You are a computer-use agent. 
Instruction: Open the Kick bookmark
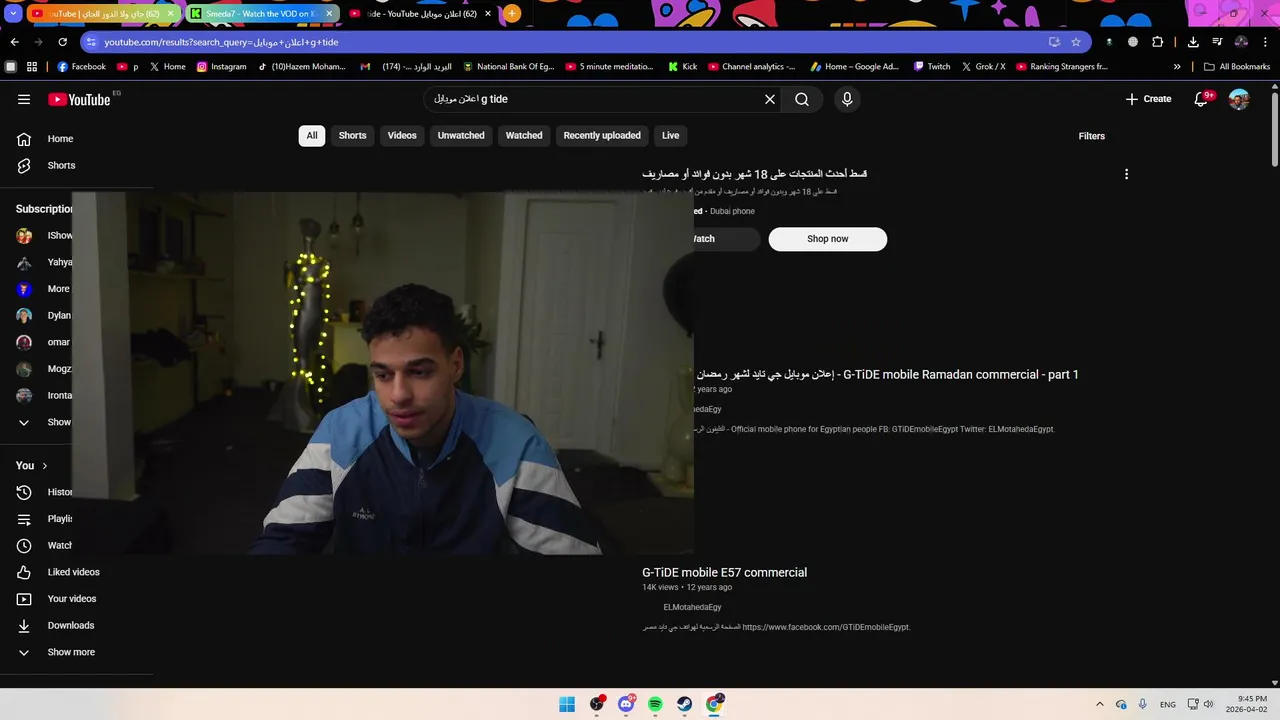(x=683, y=67)
